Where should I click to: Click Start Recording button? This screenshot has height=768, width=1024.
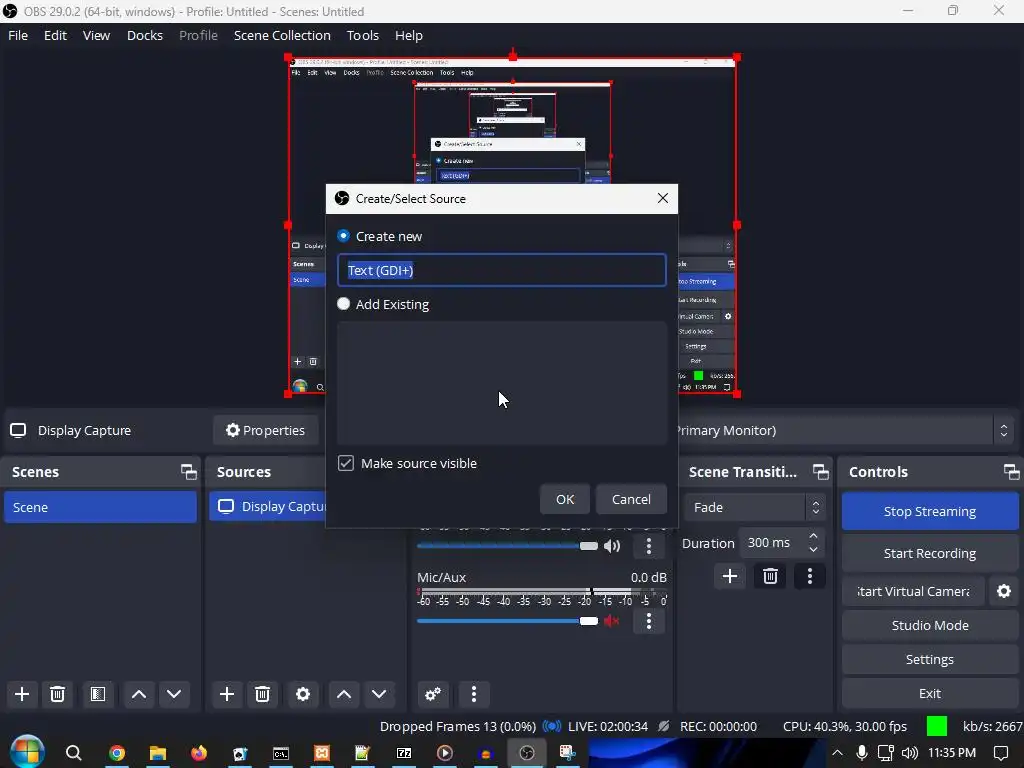[929, 553]
